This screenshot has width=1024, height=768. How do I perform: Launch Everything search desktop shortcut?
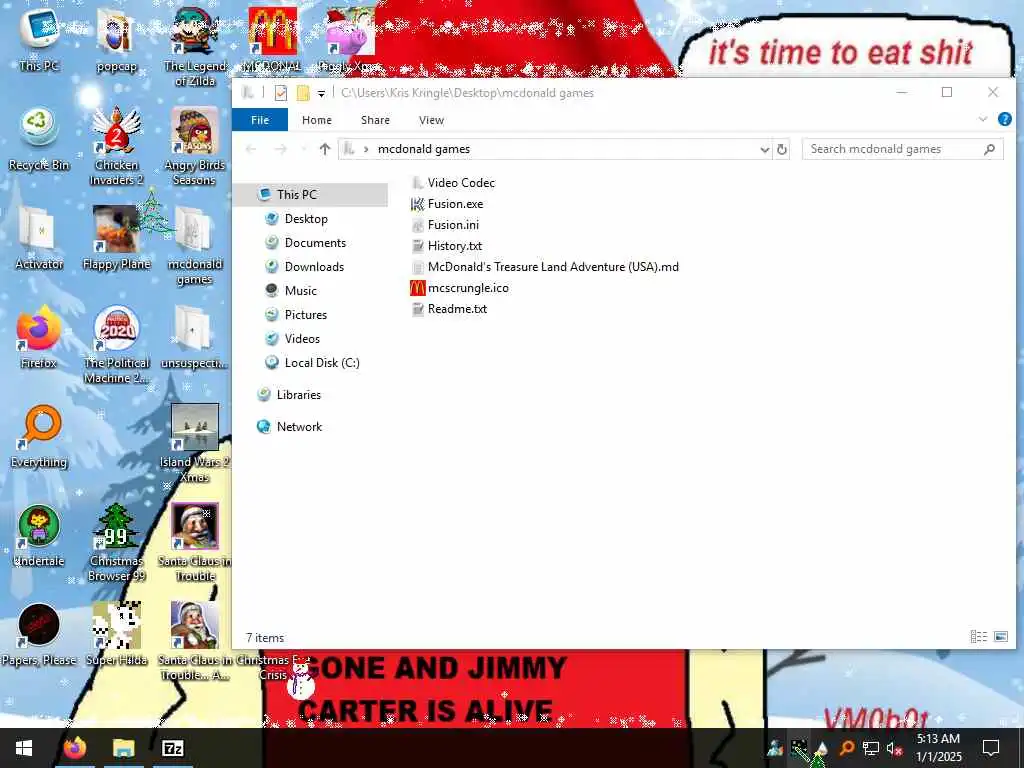click(39, 436)
